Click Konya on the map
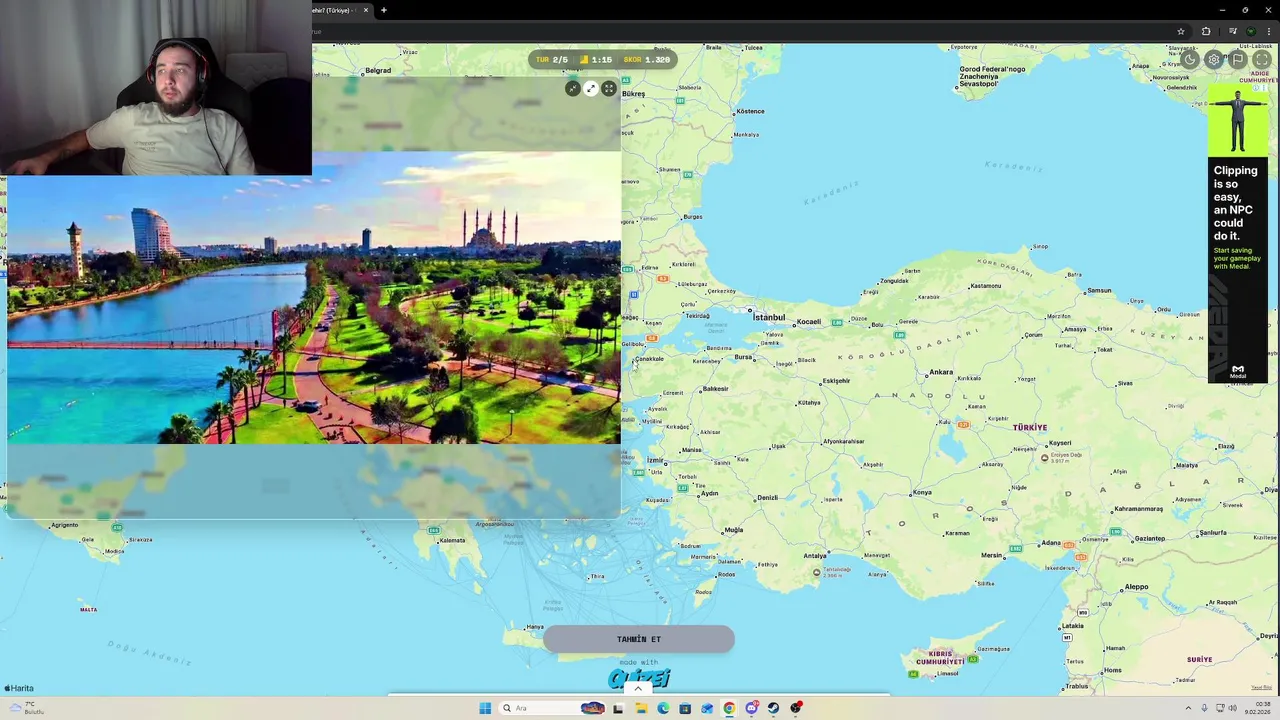 [x=921, y=492]
